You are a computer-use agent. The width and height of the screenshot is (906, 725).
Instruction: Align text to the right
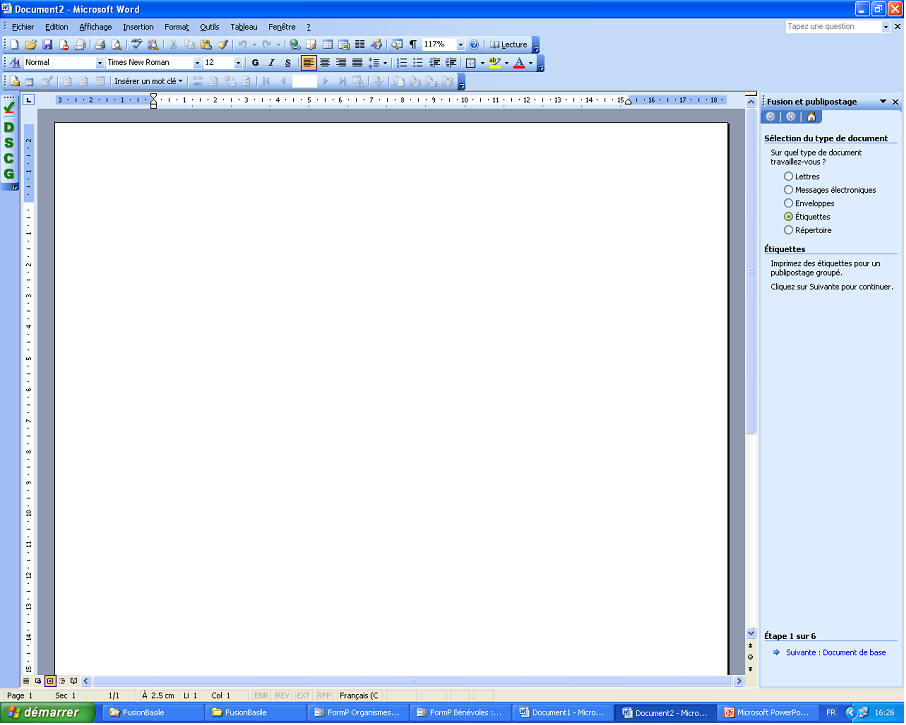(341, 62)
